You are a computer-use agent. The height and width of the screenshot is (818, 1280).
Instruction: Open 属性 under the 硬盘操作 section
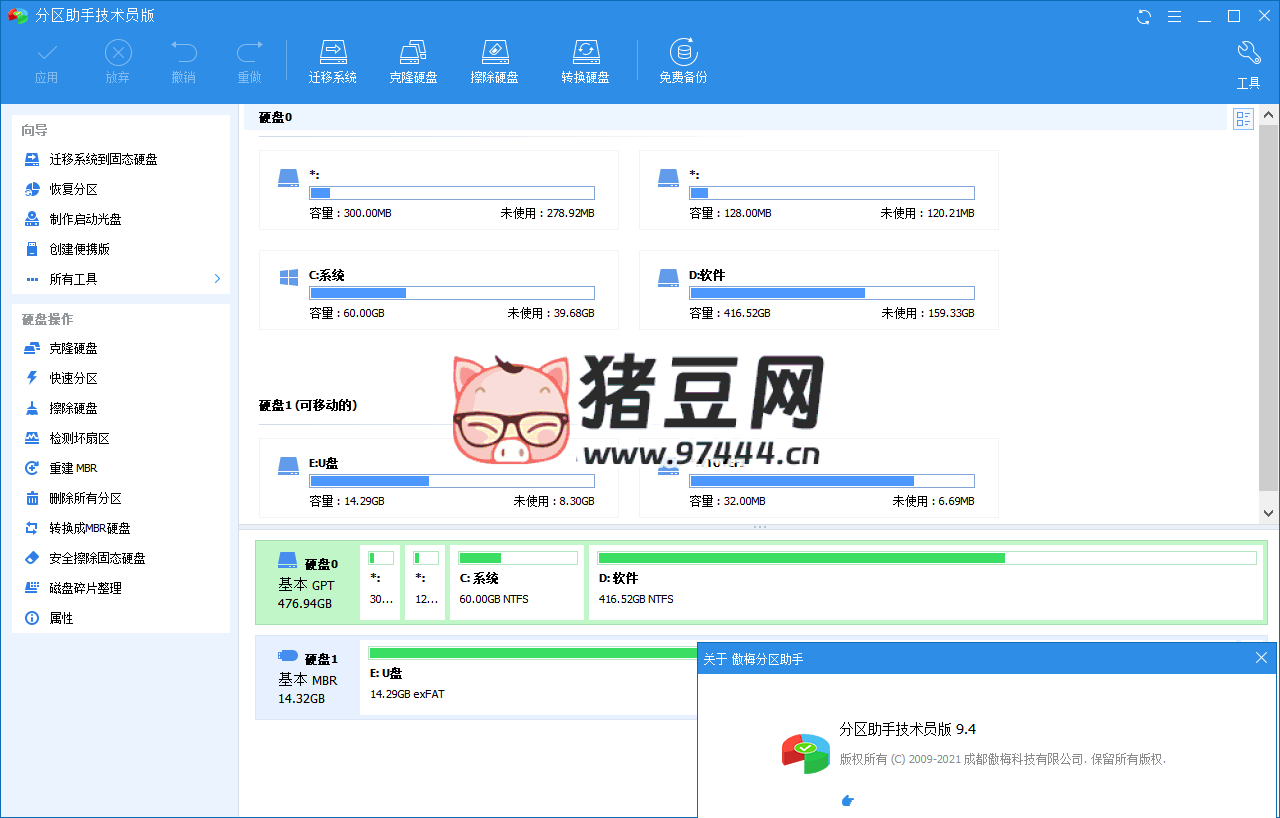[63, 617]
